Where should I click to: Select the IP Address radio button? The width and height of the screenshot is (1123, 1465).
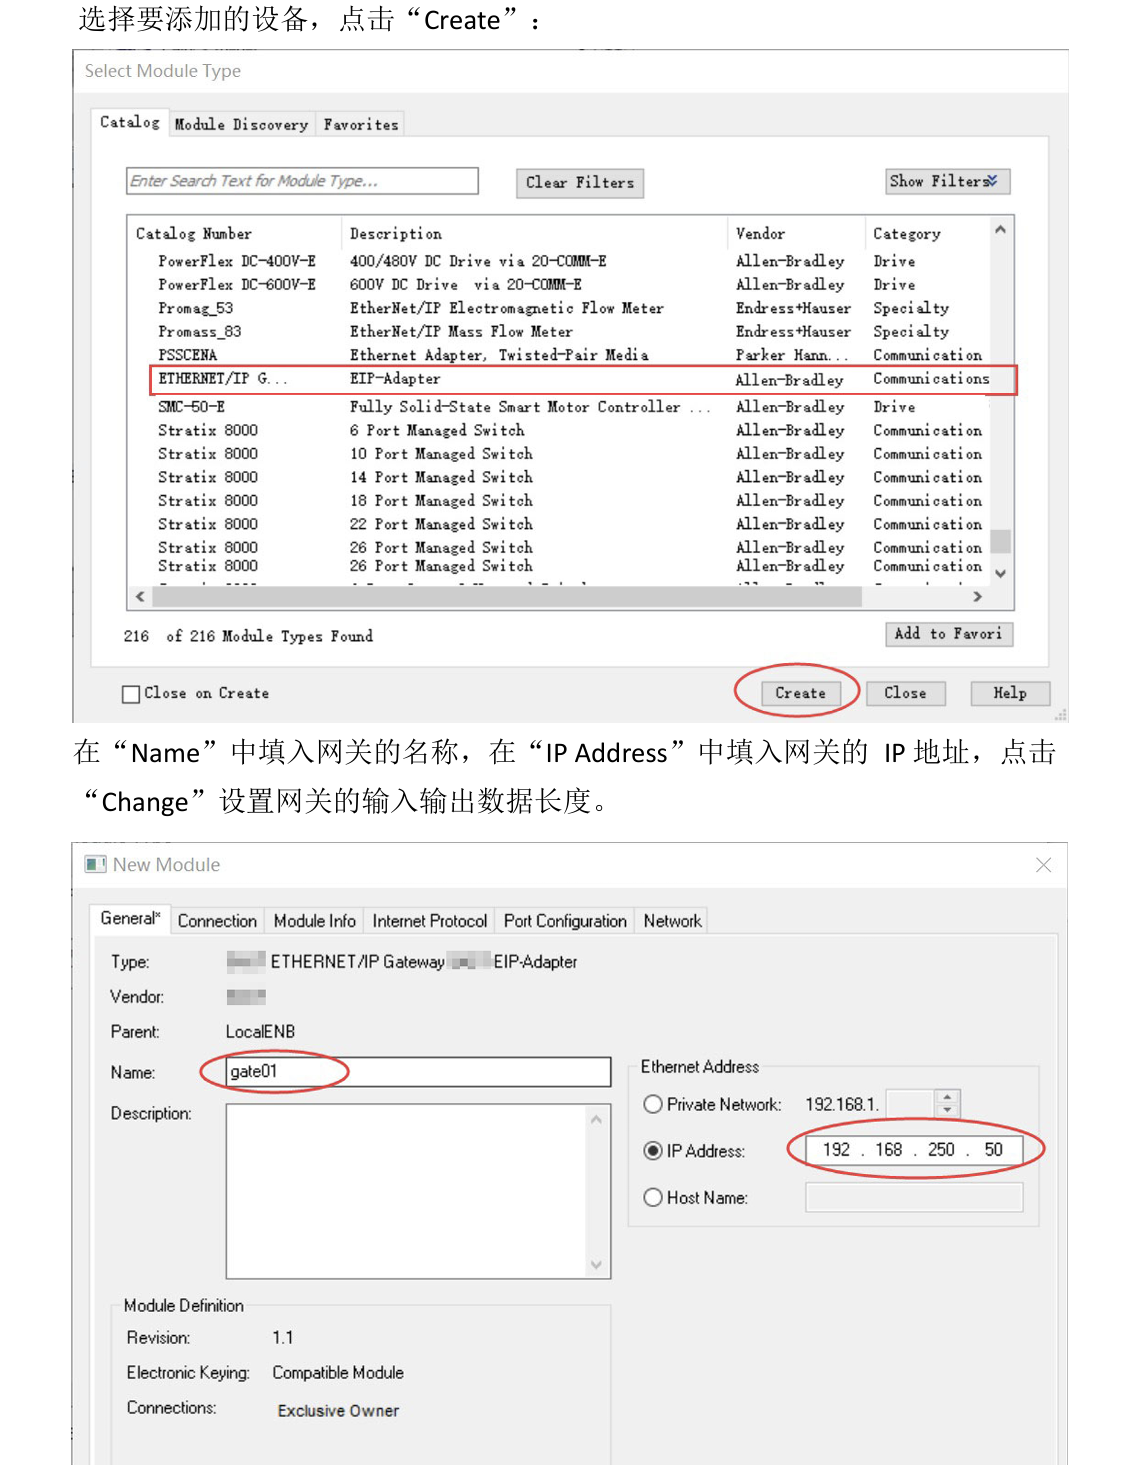(x=653, y=1151)
